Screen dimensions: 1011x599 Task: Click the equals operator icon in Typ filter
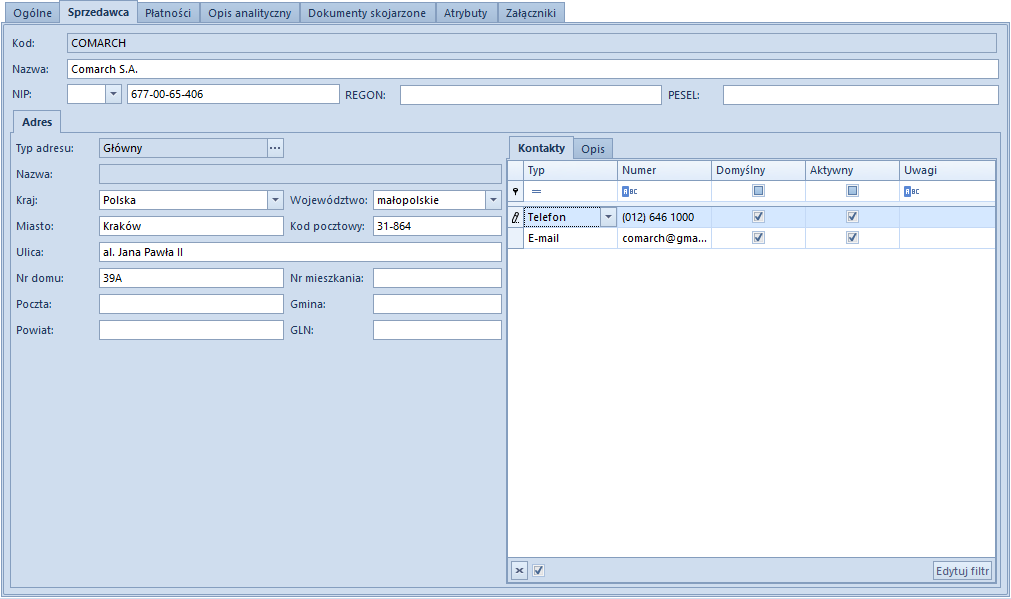[536, 191]
